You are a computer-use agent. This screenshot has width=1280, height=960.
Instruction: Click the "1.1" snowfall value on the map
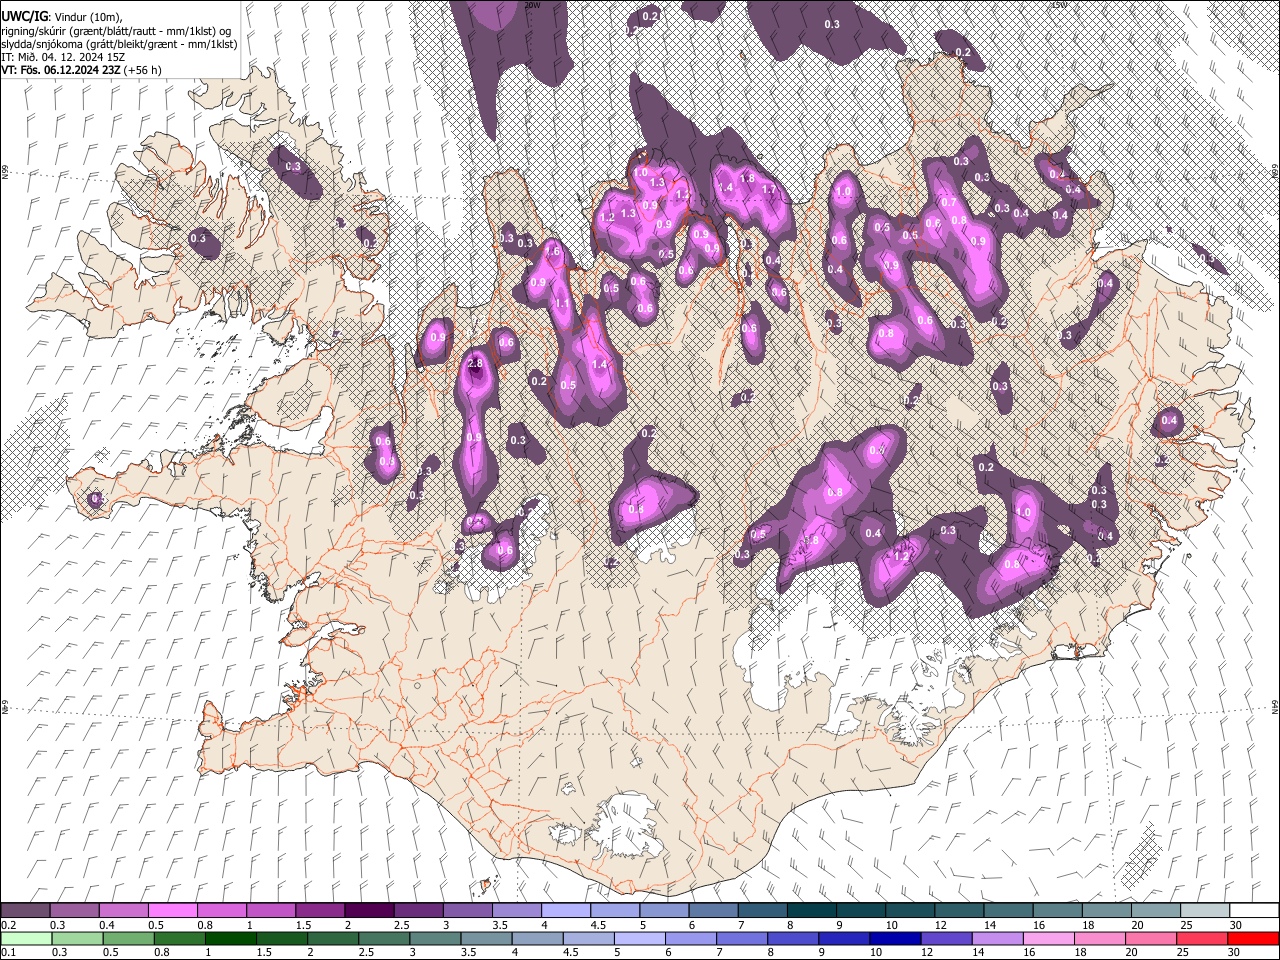562,305
